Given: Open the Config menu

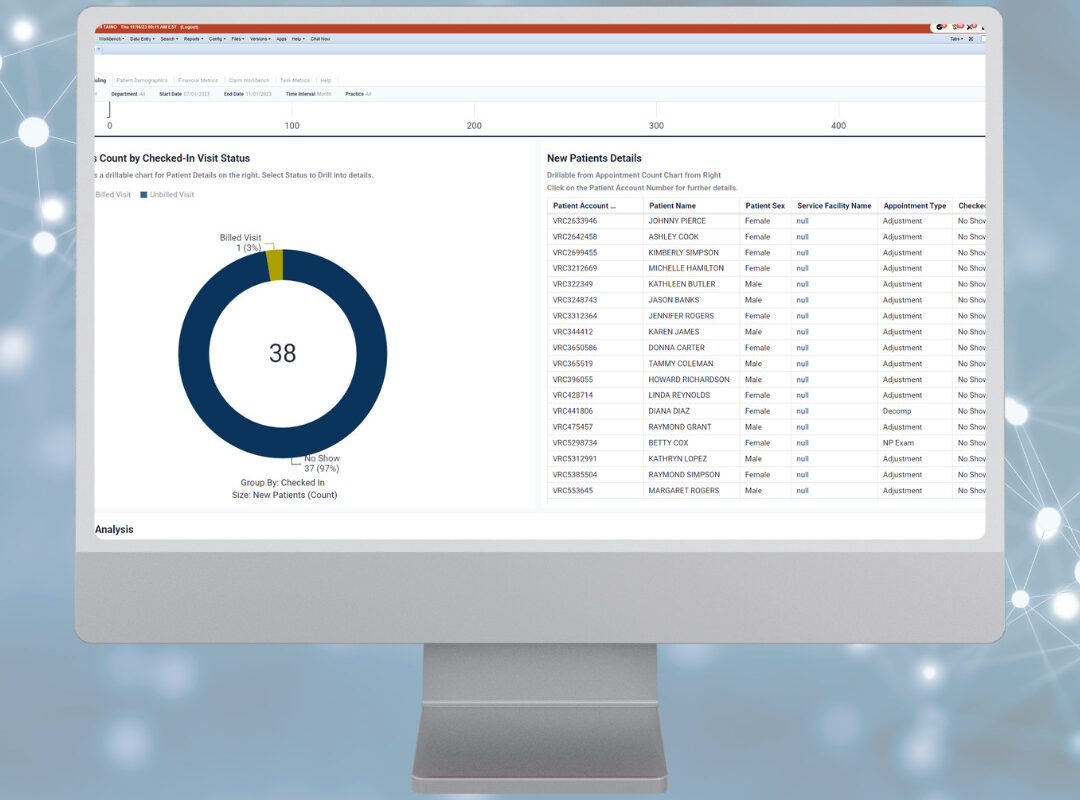Looking at the screenshot, I should point(217,39).
